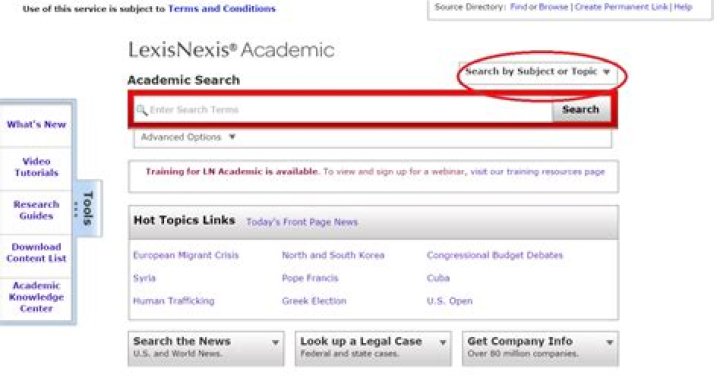
Task: Open the Help link
Action: click(683, 7)
